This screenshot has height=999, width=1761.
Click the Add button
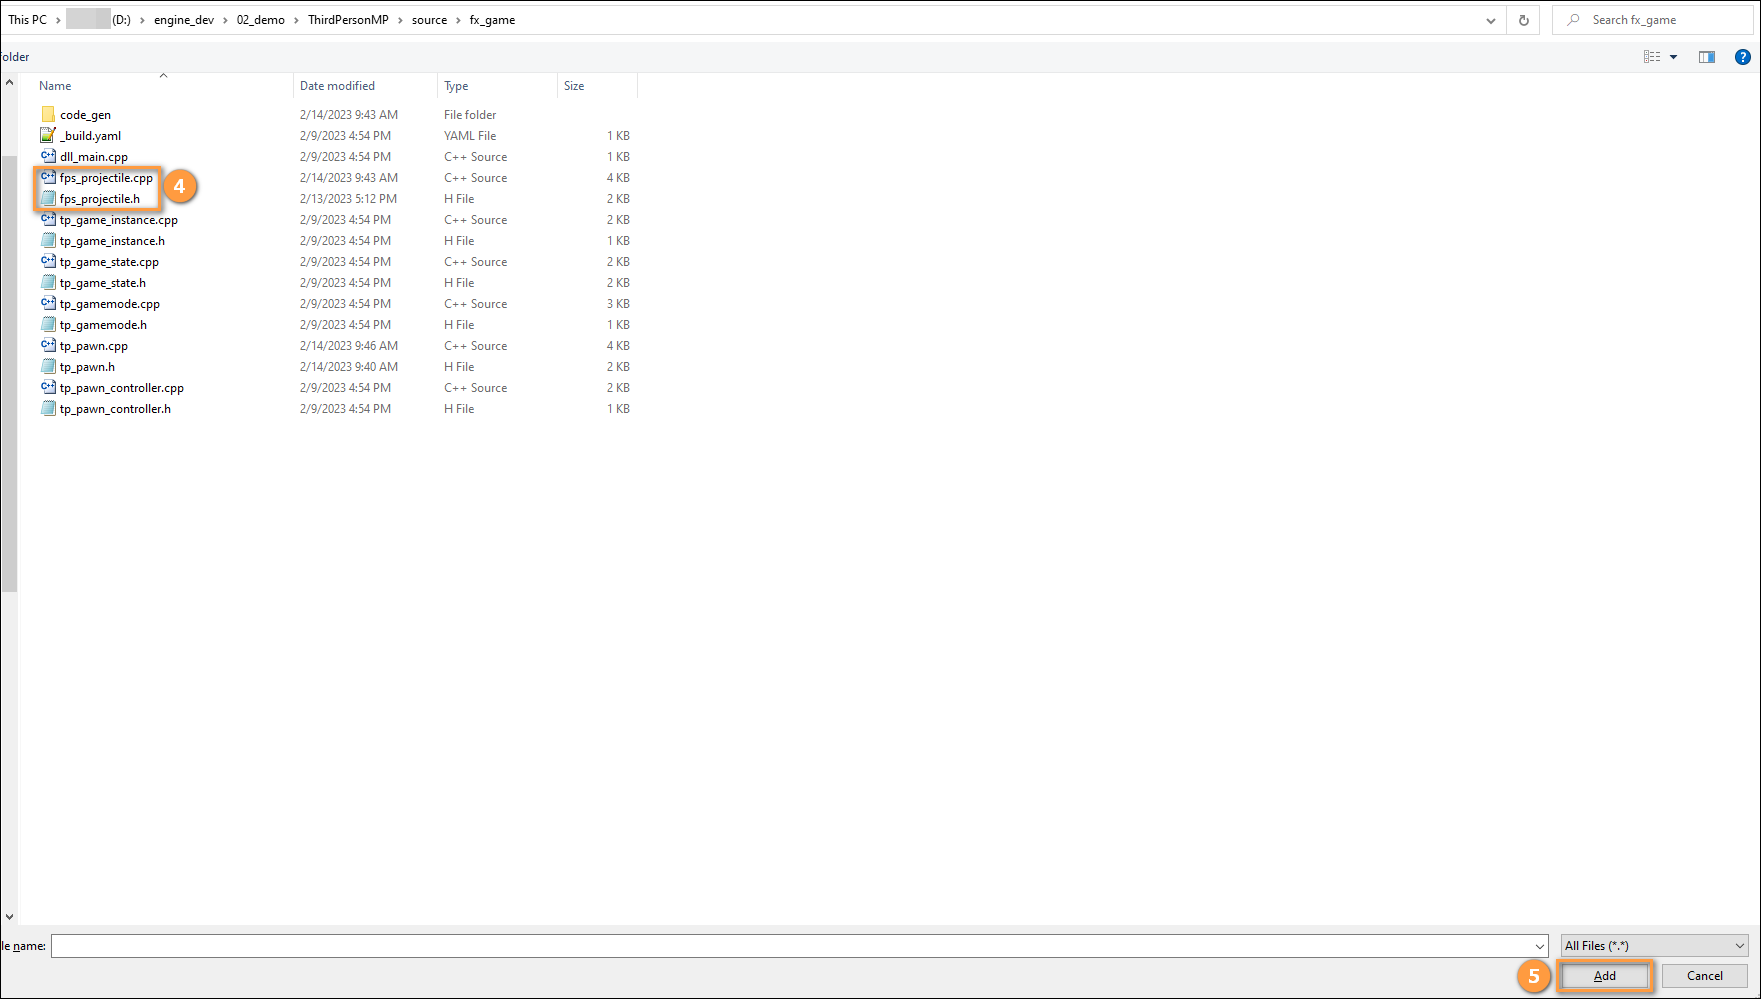(1604, 976)
